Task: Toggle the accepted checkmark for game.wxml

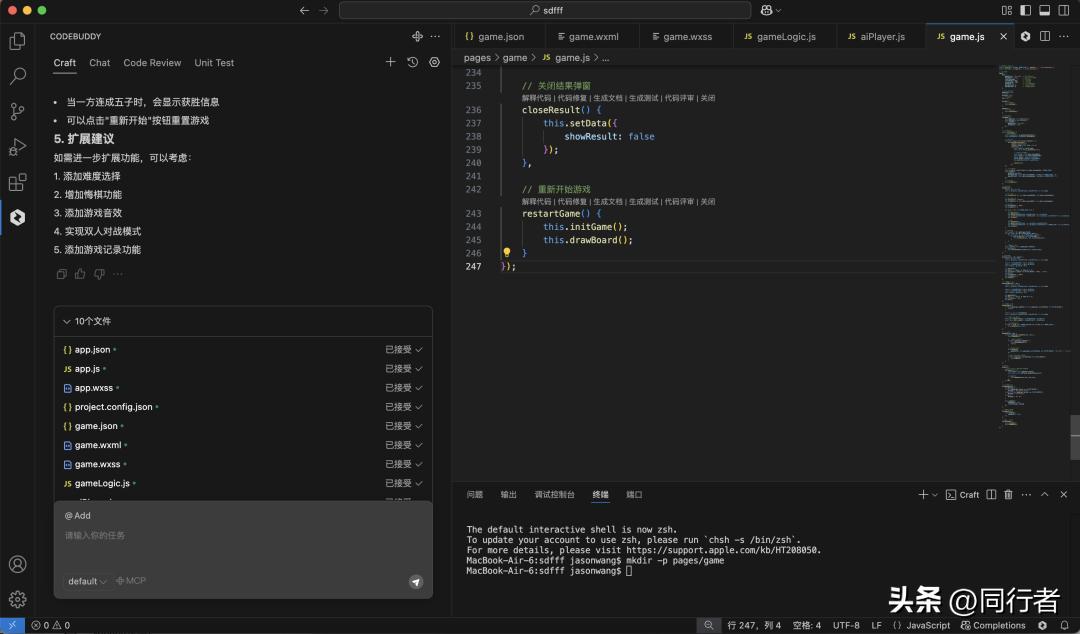Action: click(420, 444)
